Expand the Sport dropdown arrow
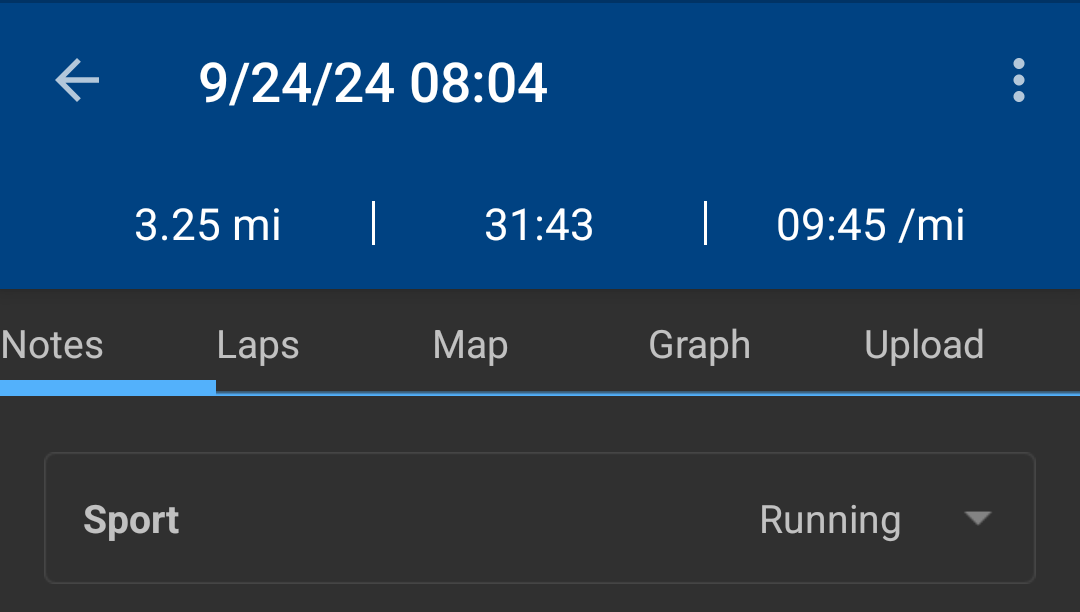1080x612 pixels. [x=977, y=518]
